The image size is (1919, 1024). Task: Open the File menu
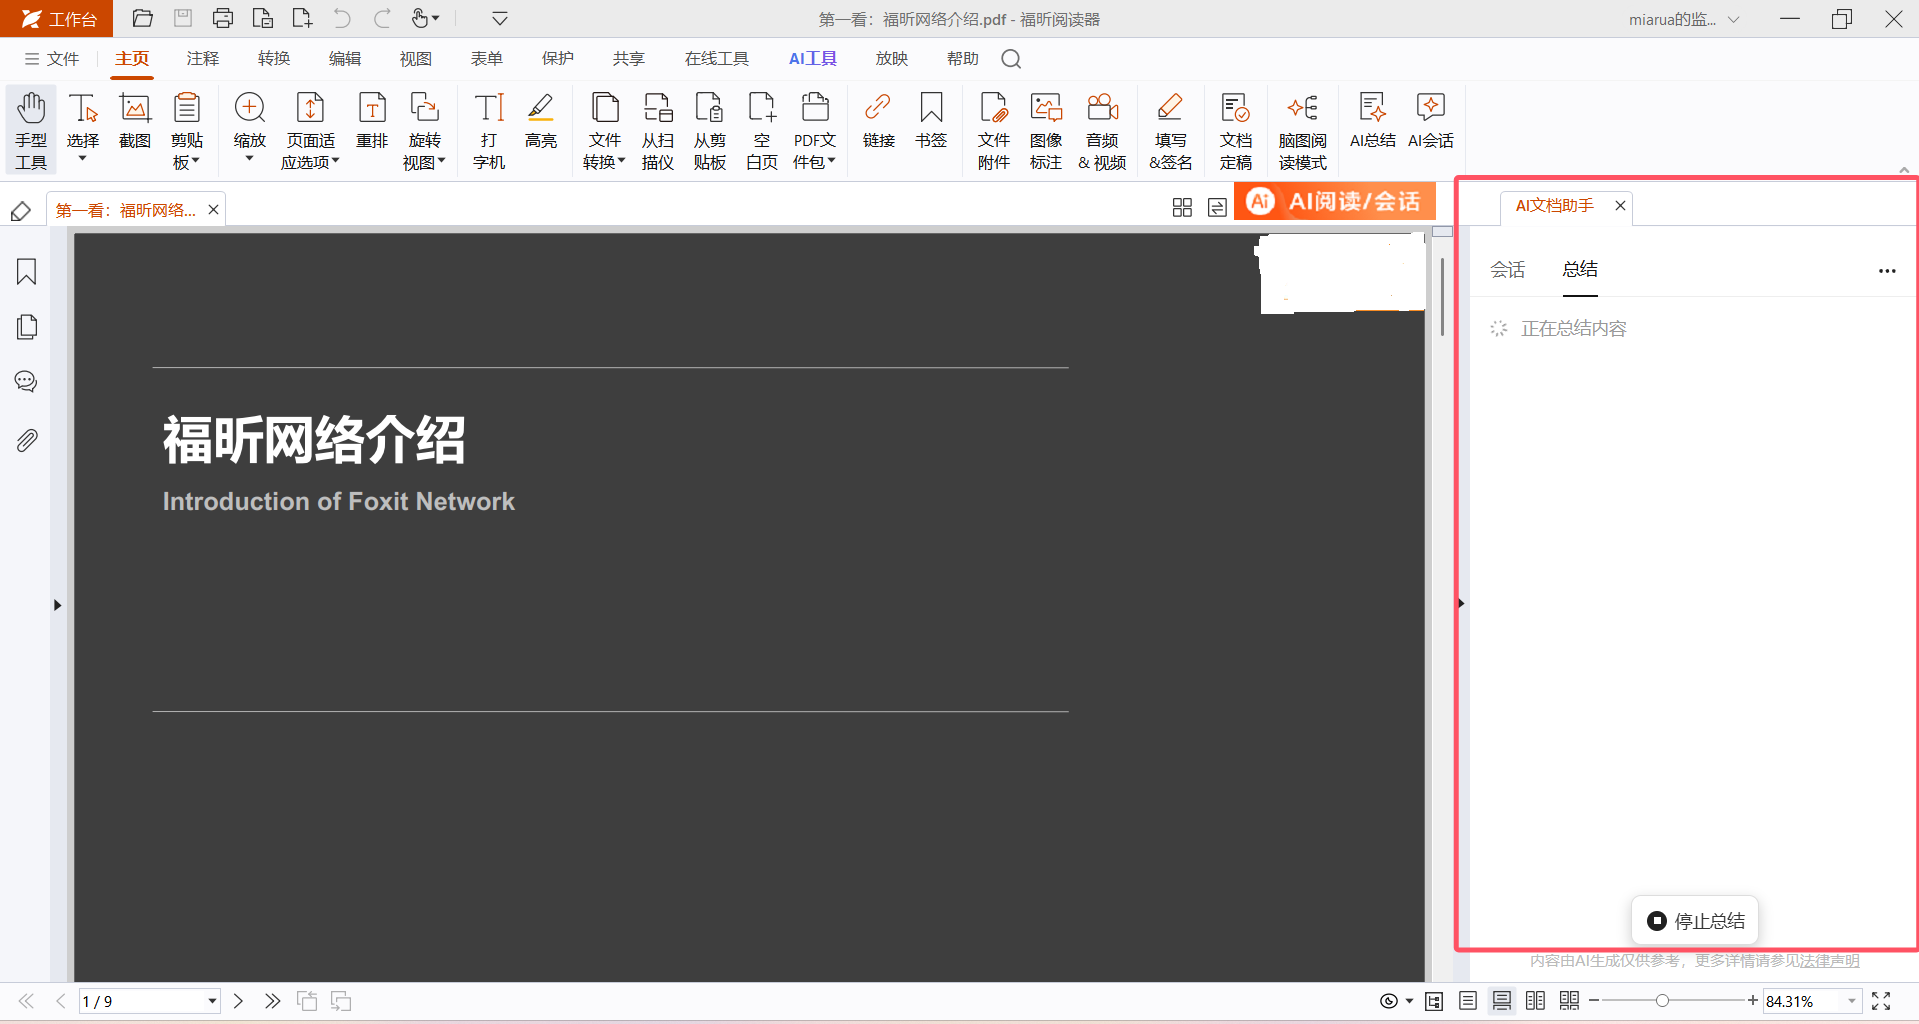[x=52, y=59]
